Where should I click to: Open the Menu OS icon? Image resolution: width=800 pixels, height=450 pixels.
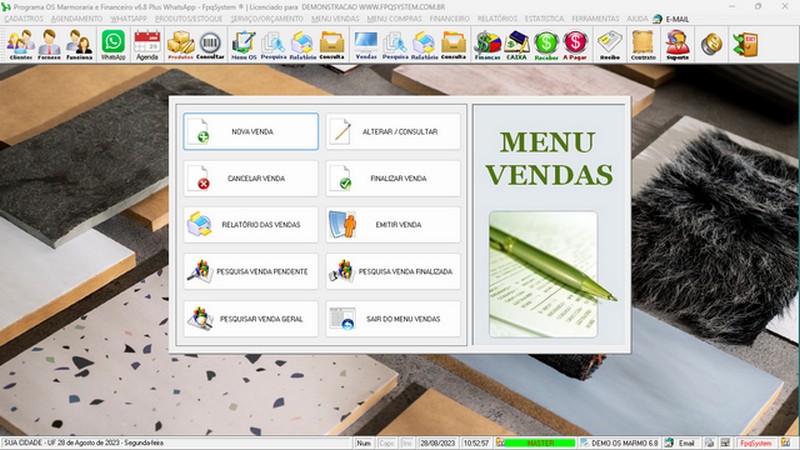(244, 44)
